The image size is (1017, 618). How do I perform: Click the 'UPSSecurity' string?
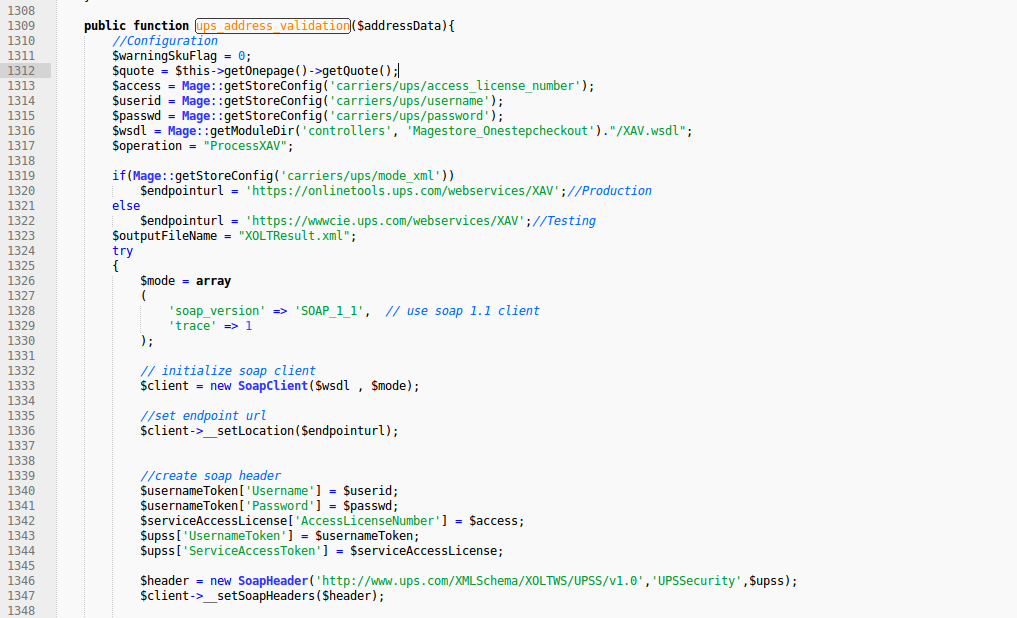point(697,581)
